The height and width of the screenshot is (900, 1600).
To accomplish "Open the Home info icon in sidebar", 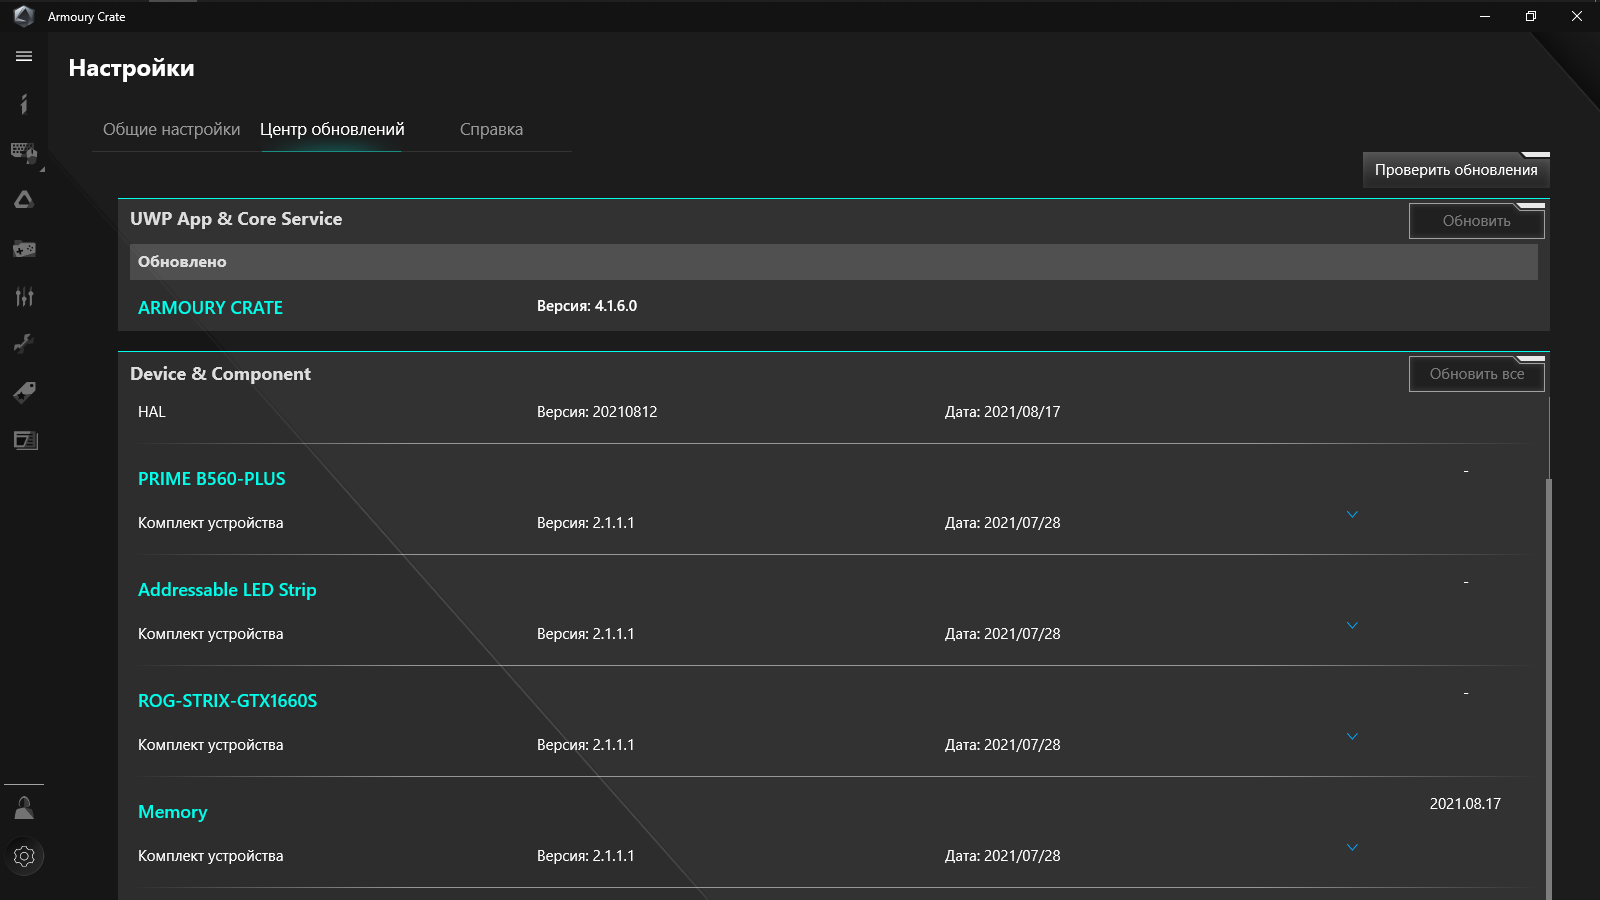I will [x=24, y=104].
